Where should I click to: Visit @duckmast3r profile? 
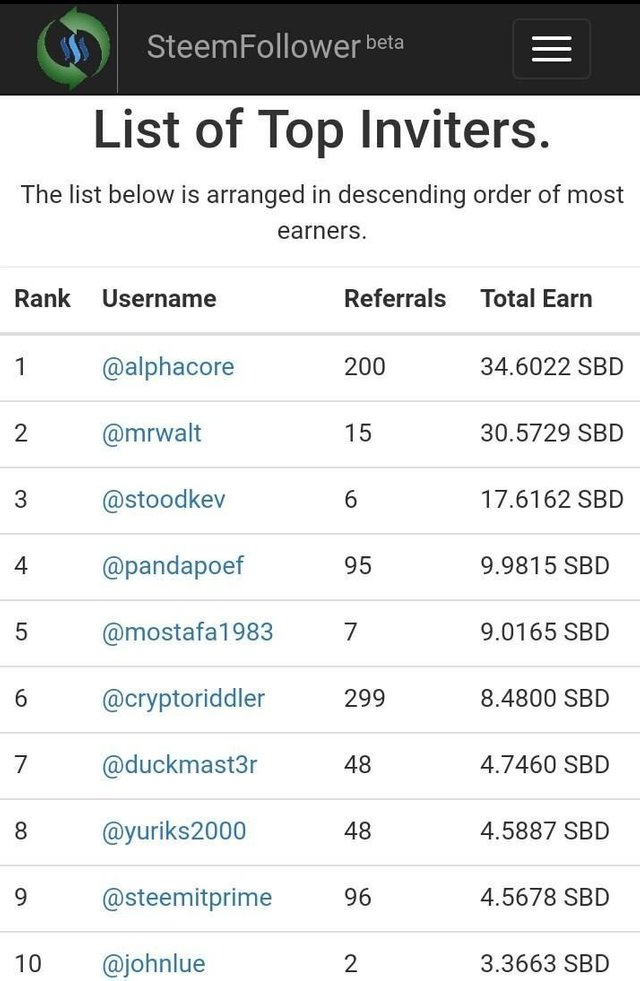(x=179, y=765)
